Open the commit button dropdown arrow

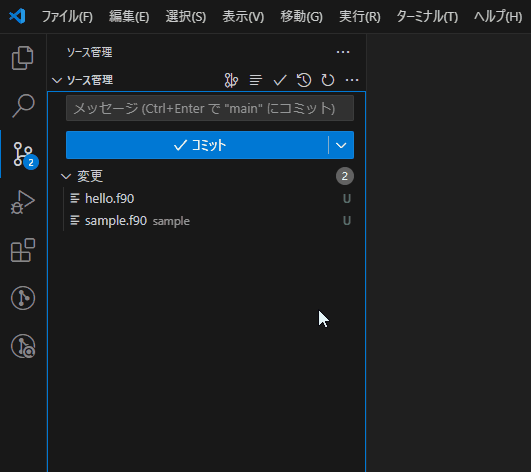341,145
